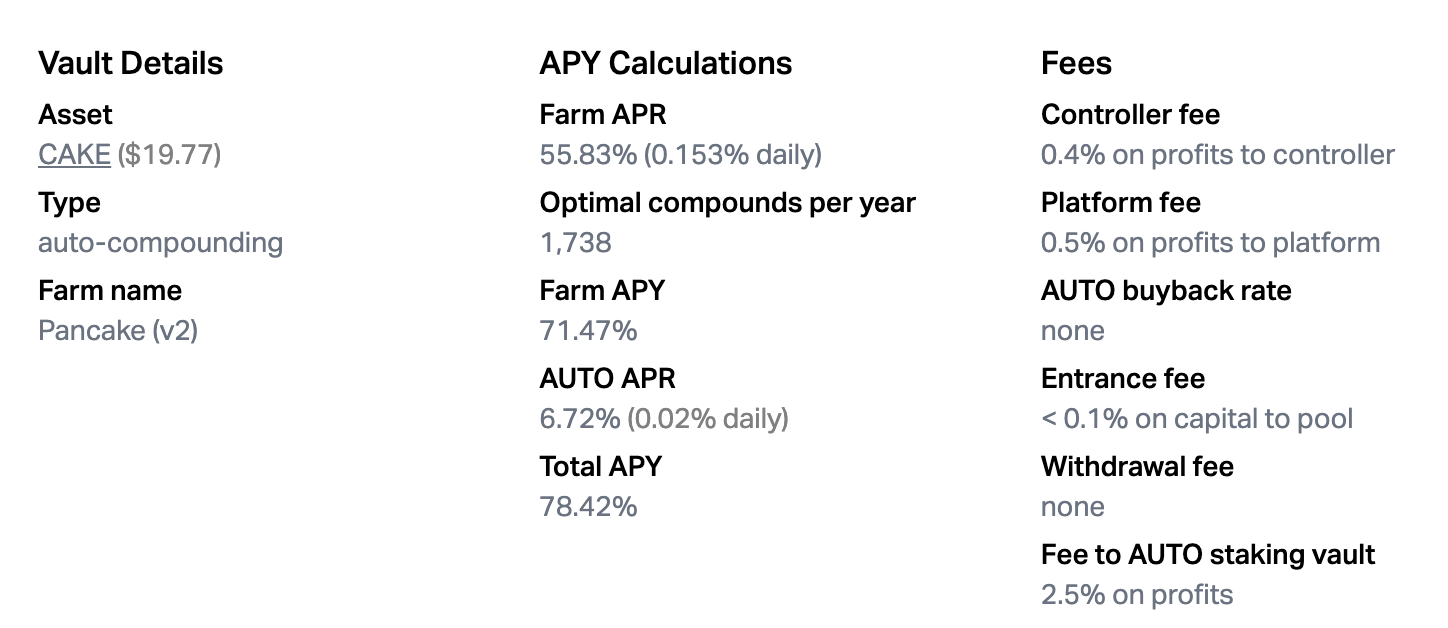This screenshot has height=628, width=1448.
Task: Click the Entrance fee description
Action: 1197,419
